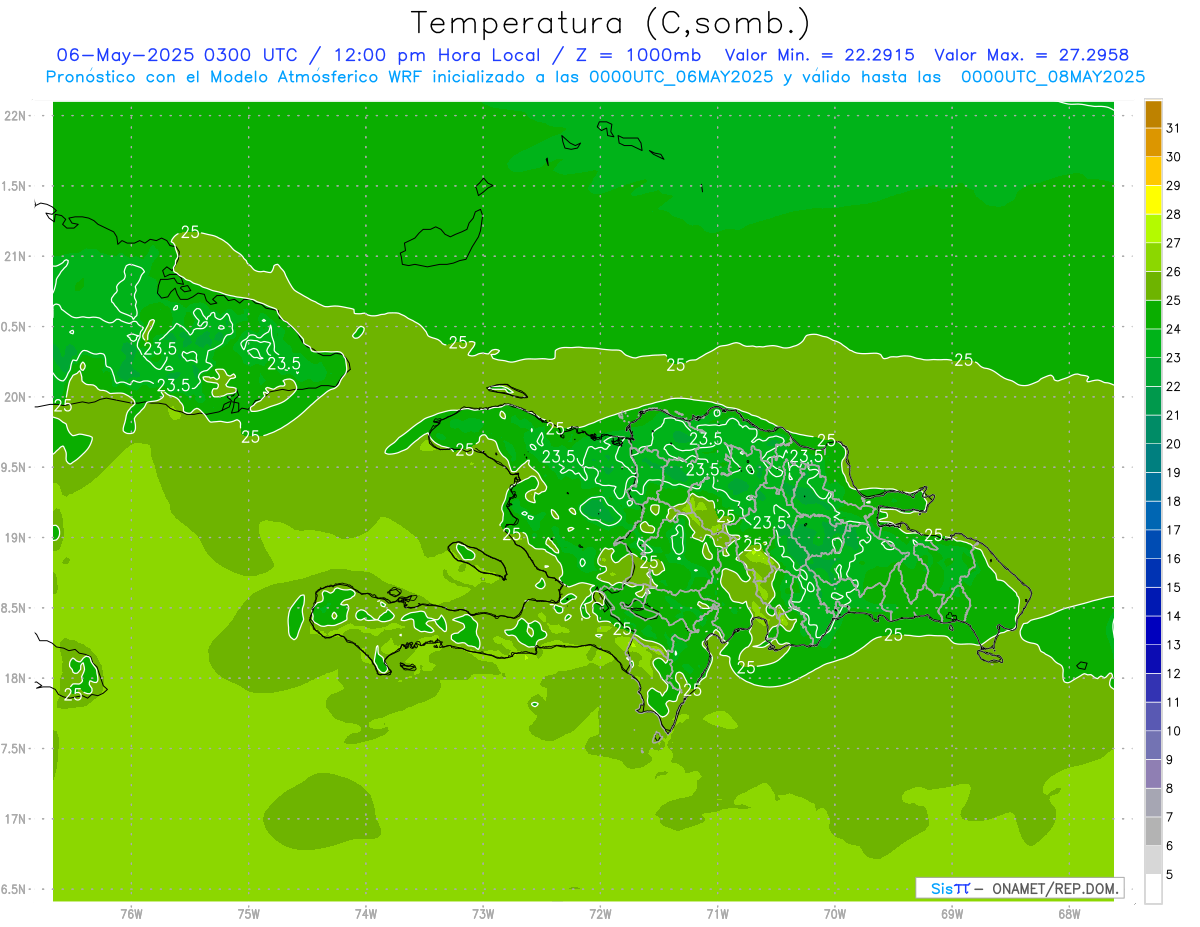1200x927 pixels.
Task: Click the "26" label on the color scale
Action: 1173,271
